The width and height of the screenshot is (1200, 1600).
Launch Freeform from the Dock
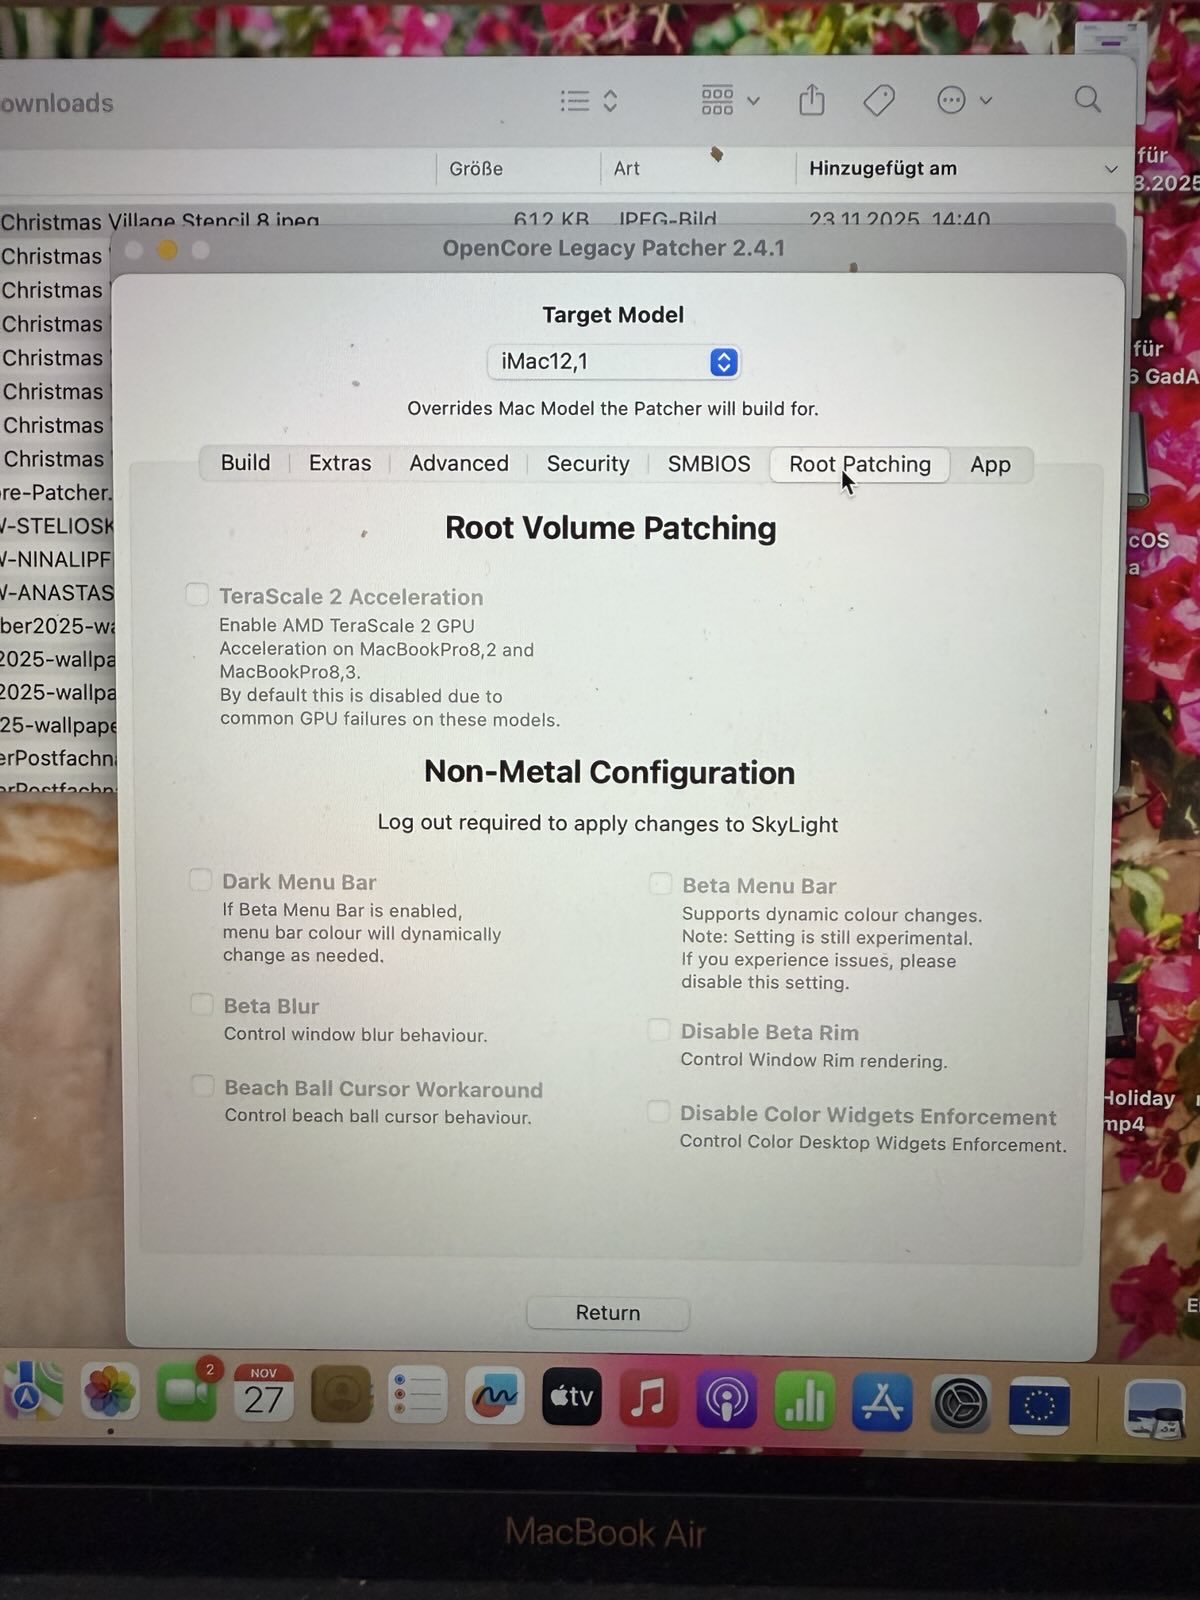tap(494, 1396)
